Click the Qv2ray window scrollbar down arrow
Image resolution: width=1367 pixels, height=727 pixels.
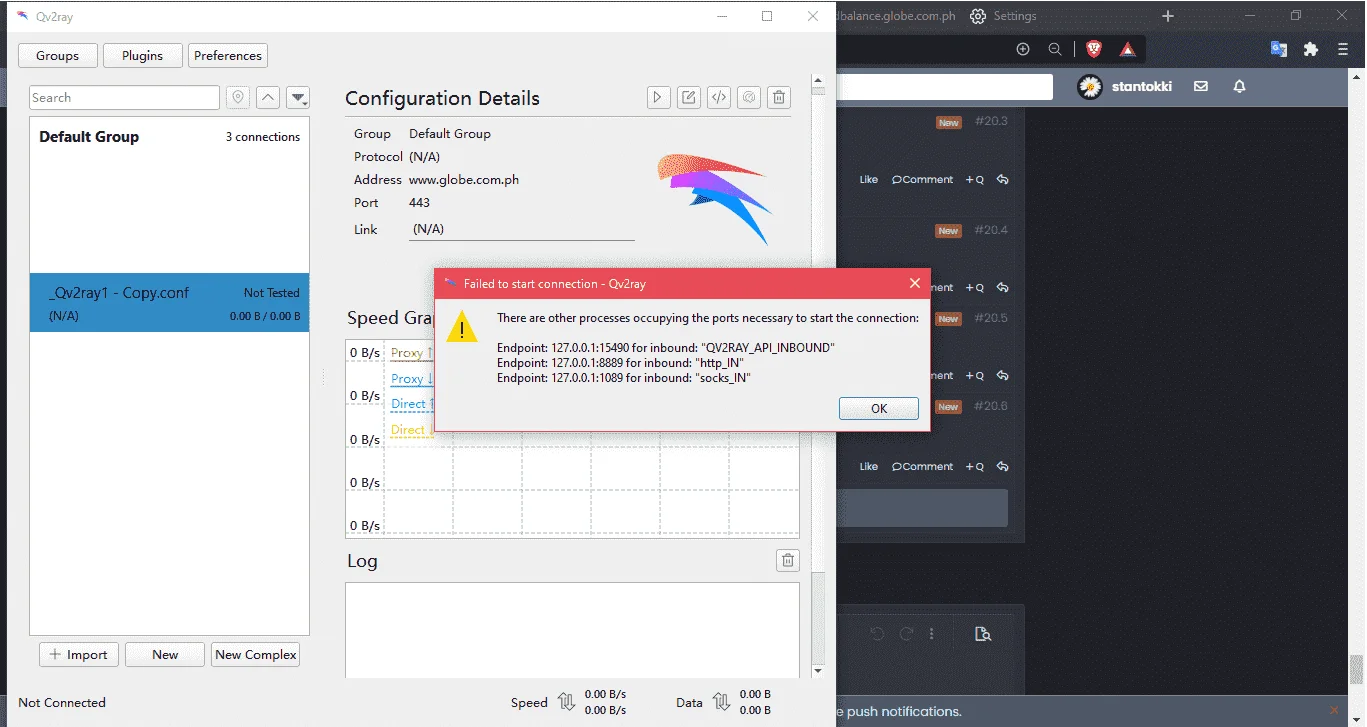pos(818,670)
